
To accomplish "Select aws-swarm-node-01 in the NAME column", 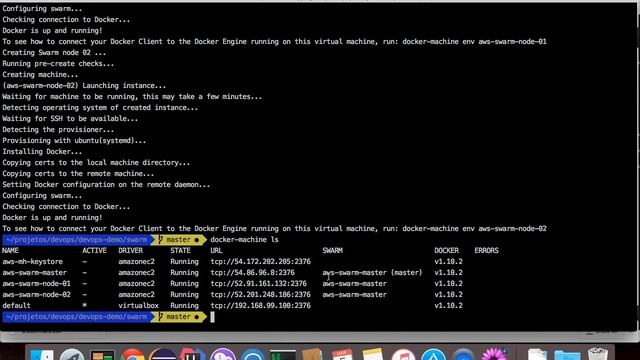I will (x=36, y=284).
